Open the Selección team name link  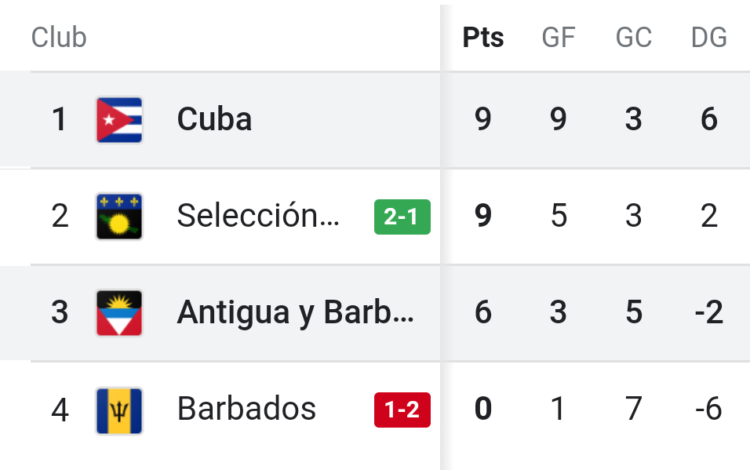tap(259, 216)
